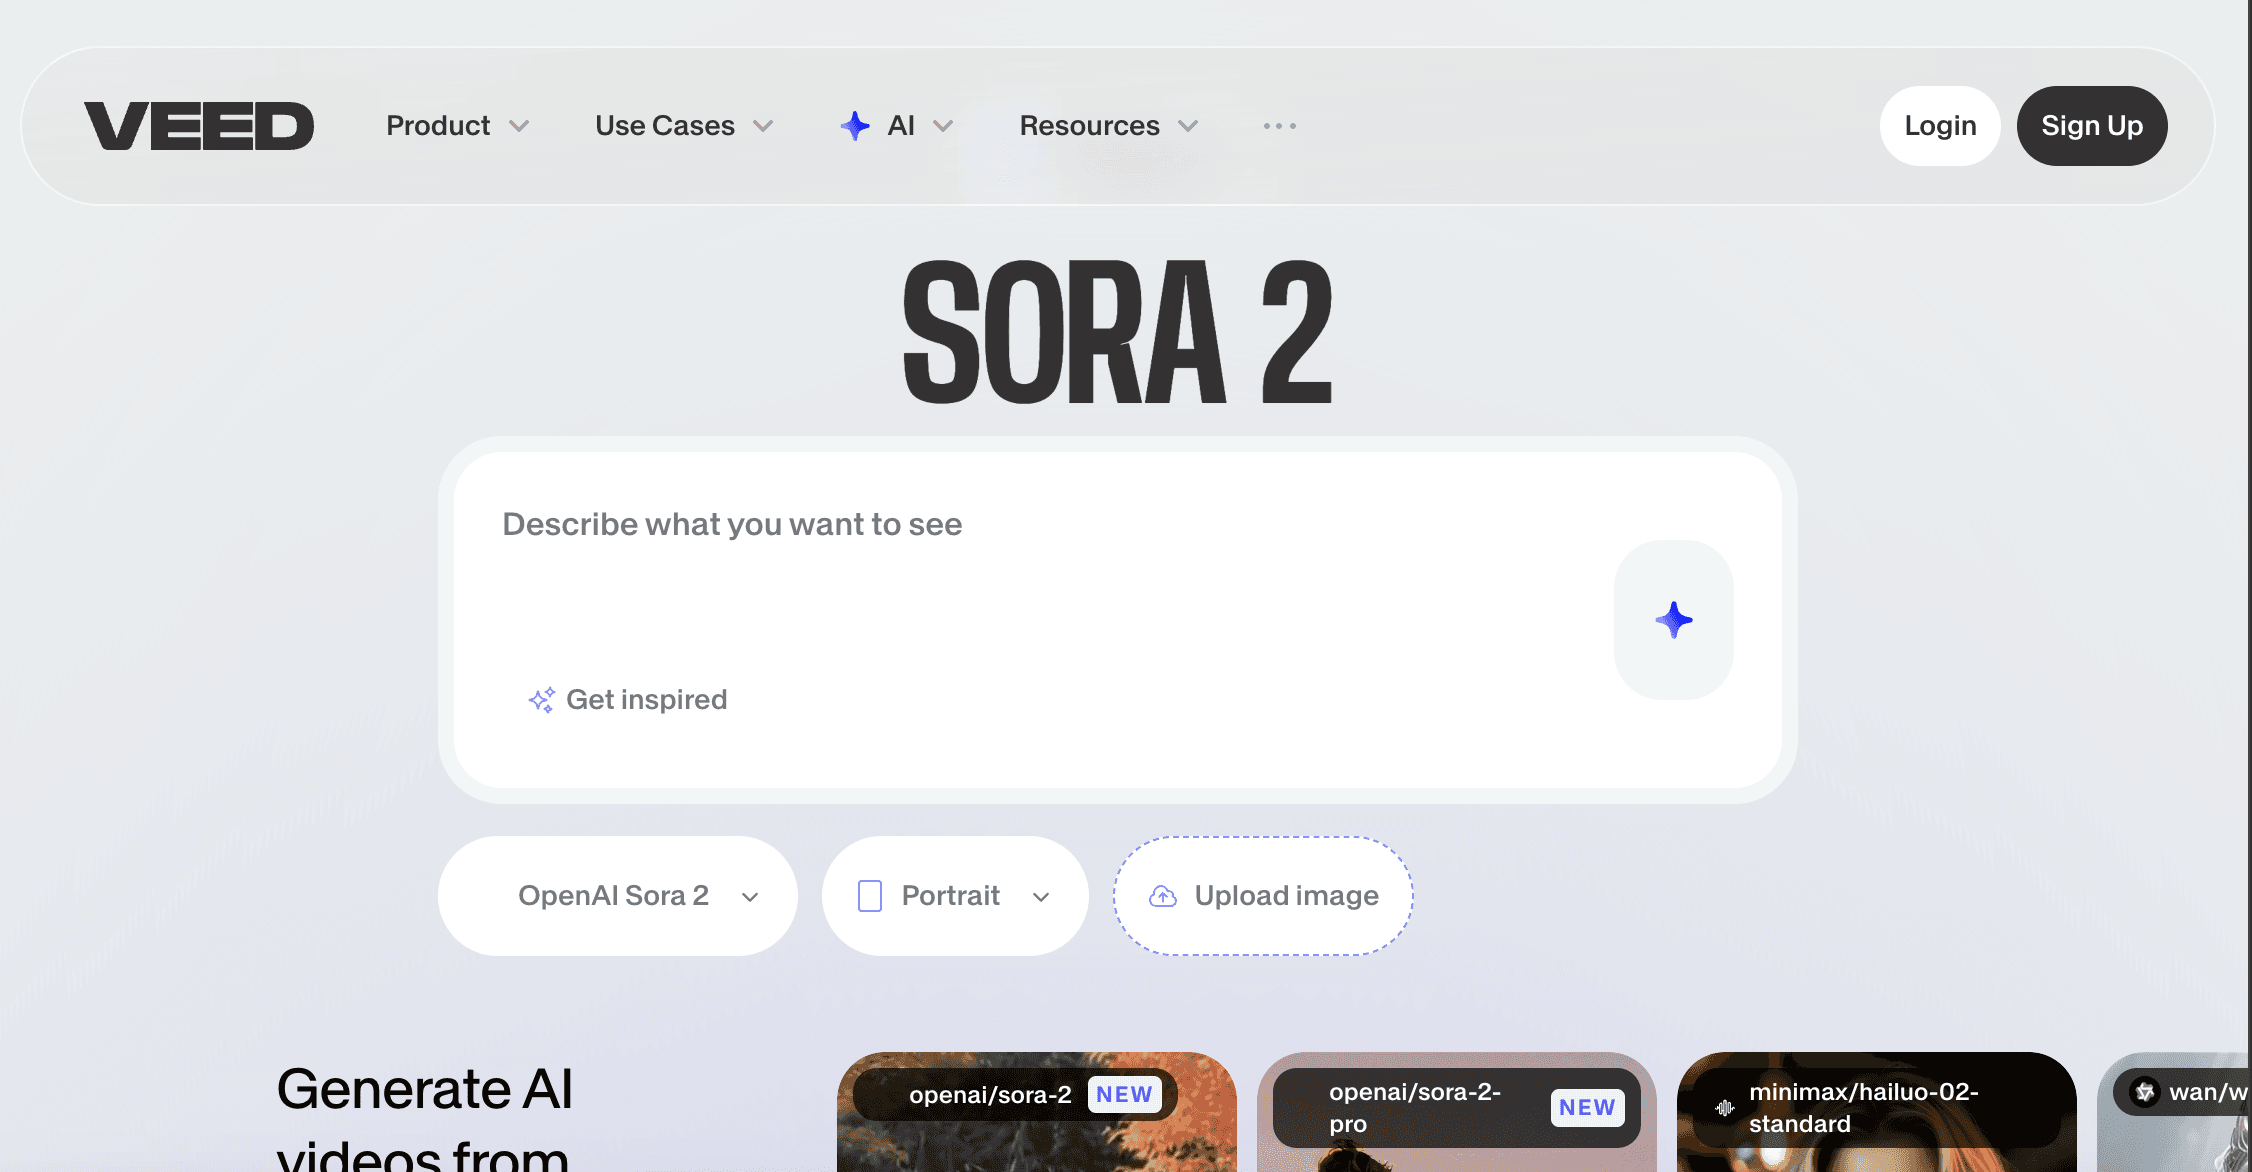Select the minimax/hailuo-02-standard card
Image resolution: width=2252 pixels, height=1172 pixels.
click(x=1877, y=1111)
